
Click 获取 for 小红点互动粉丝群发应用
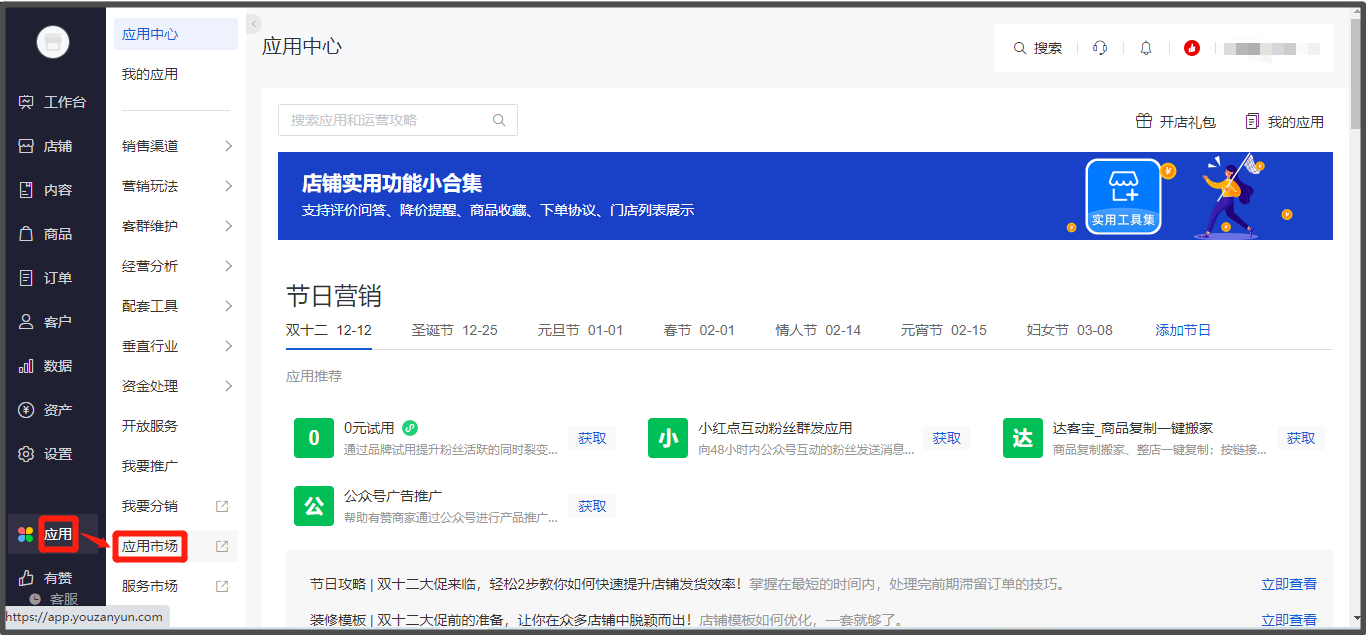click(946, 438)
